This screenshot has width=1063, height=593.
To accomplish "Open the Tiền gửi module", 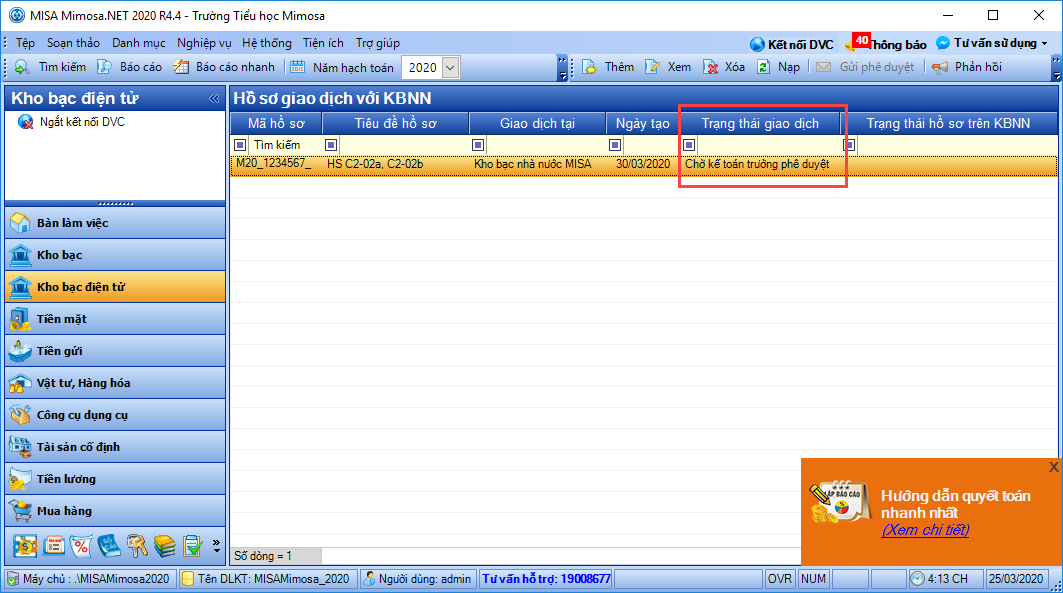I will [x=115, y=351].
